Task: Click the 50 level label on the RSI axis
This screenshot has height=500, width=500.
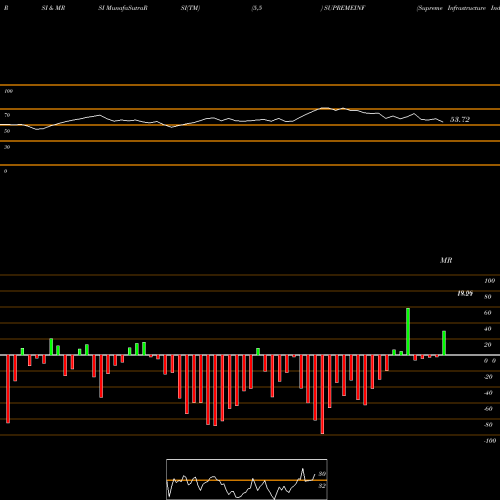Action: pos(7,131)
